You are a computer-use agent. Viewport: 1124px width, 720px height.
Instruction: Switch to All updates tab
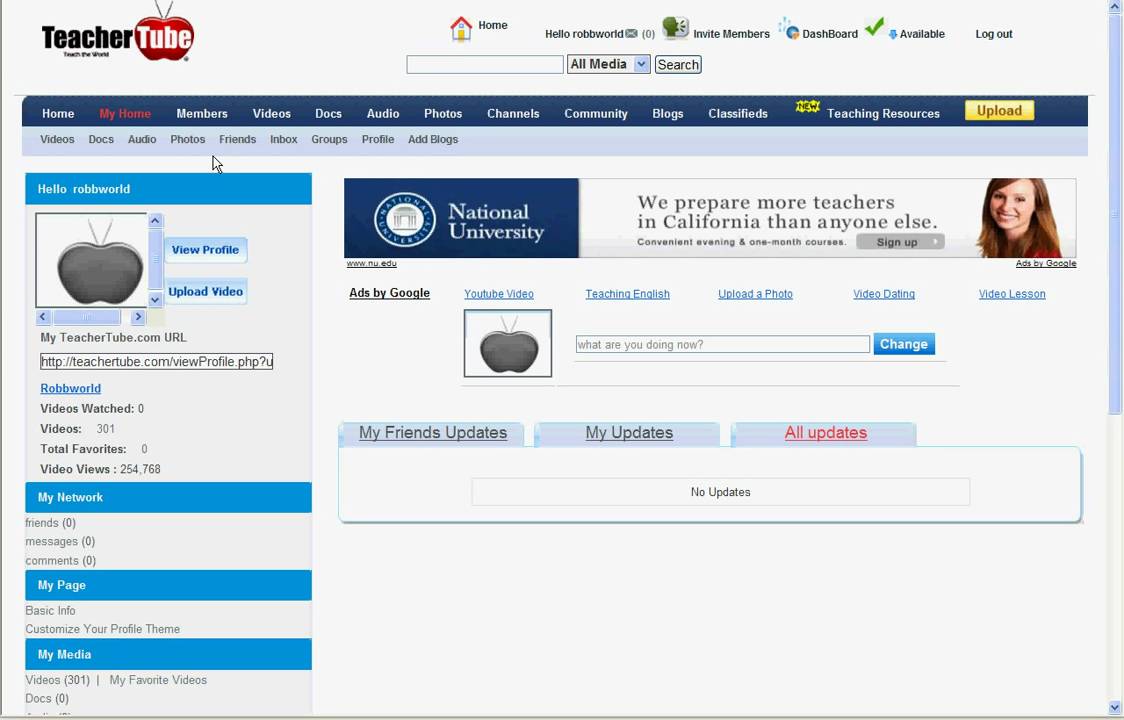click(x=825, y=433)
